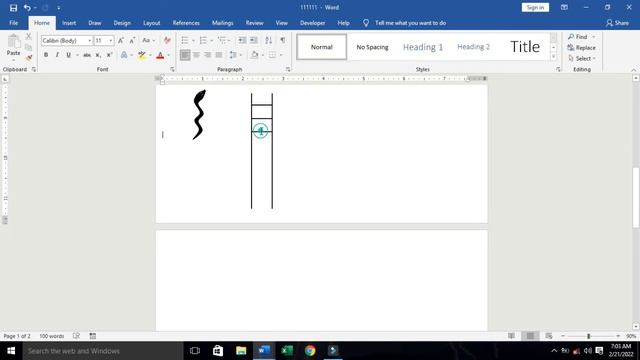
Task: Toggle Underline formatting
Action: click(68, 55)
